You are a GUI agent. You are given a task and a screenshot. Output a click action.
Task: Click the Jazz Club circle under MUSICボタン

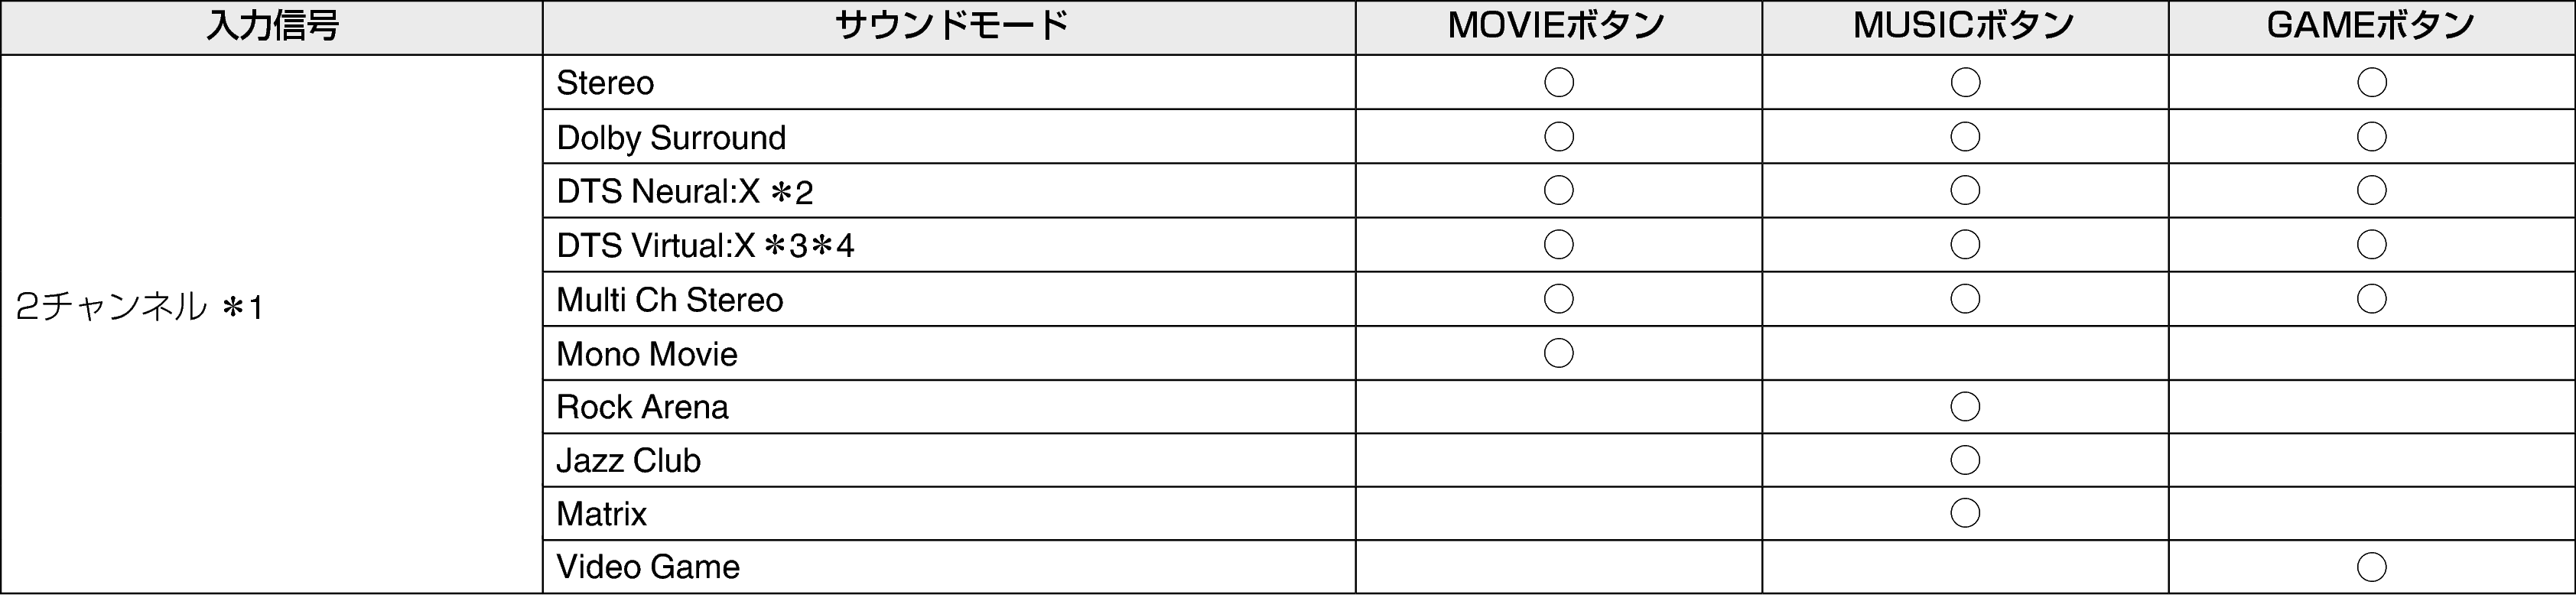point(1965,460)
